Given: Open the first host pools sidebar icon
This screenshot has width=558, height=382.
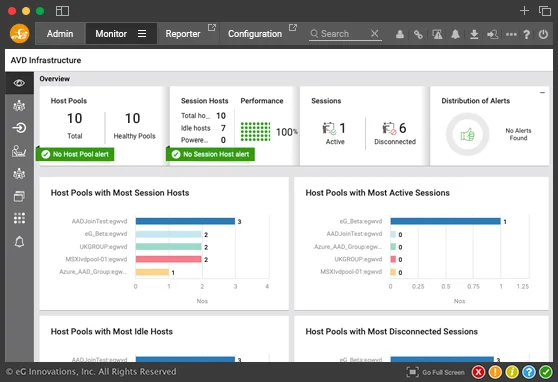Looking at the screenshot, I should (19, 106).
